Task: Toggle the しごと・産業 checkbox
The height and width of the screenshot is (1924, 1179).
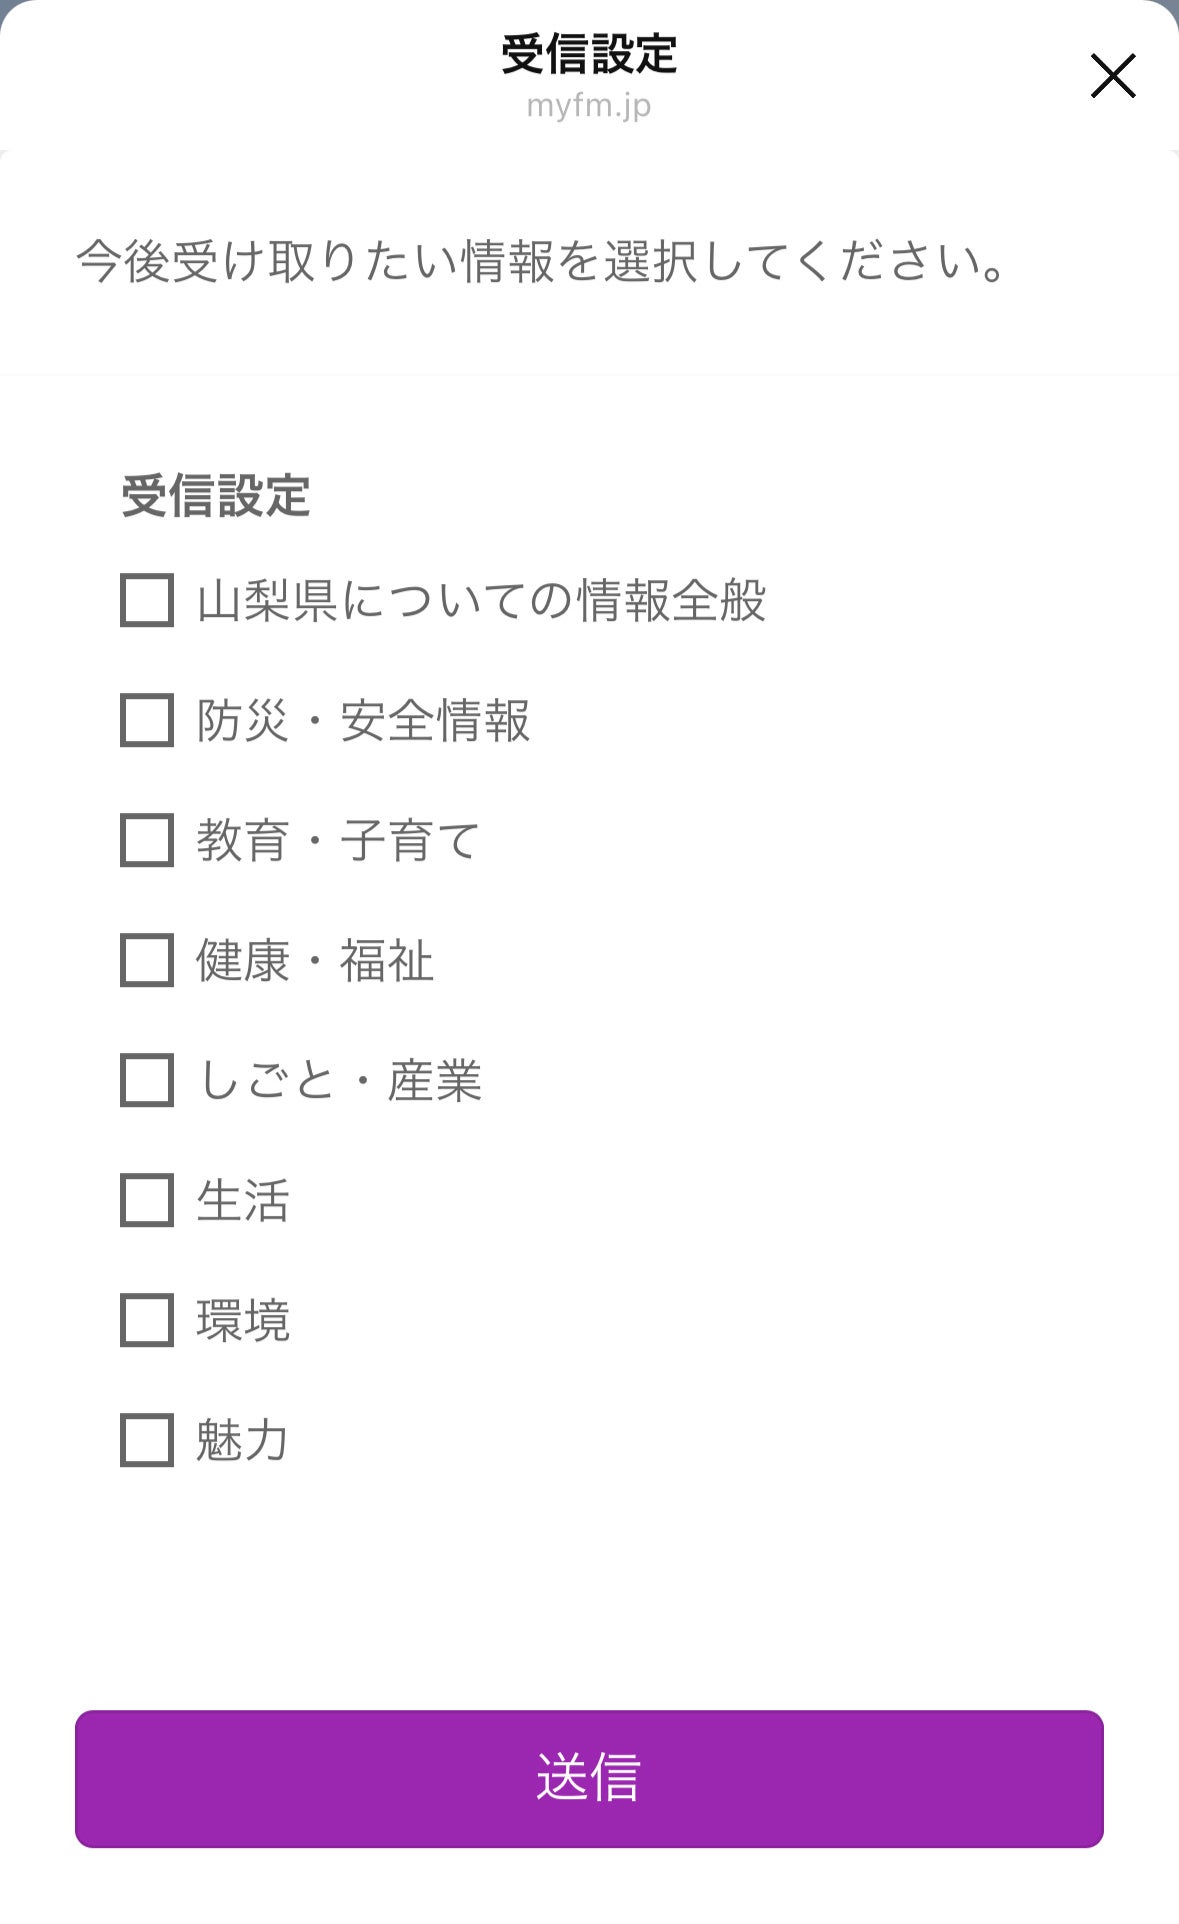Action: tap(147, 1080)
